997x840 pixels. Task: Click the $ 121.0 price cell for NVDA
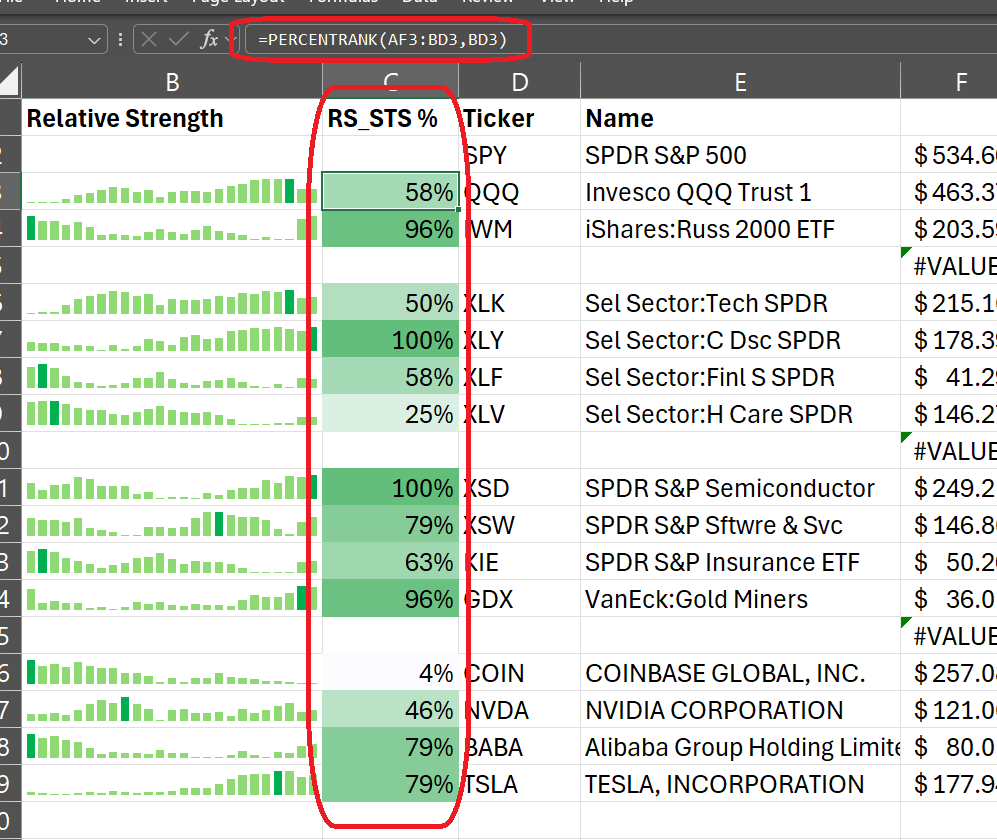(949, 710)
